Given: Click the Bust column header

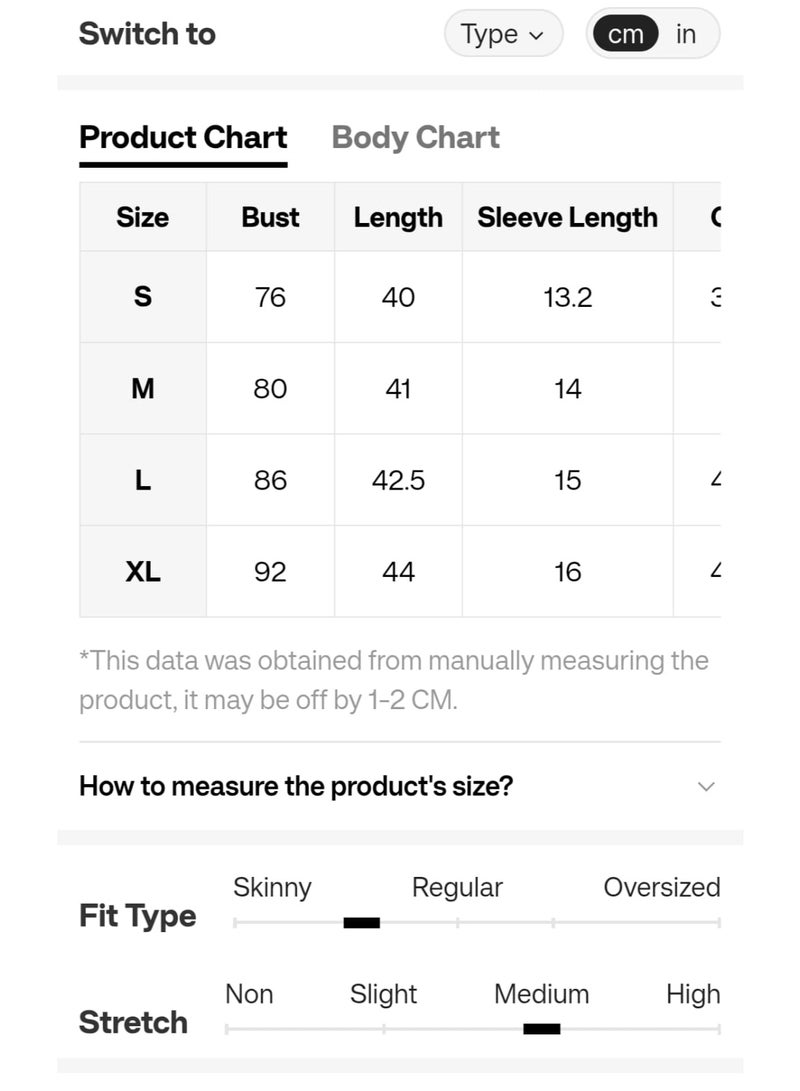Looking at the screenshot, I should 270,217.
